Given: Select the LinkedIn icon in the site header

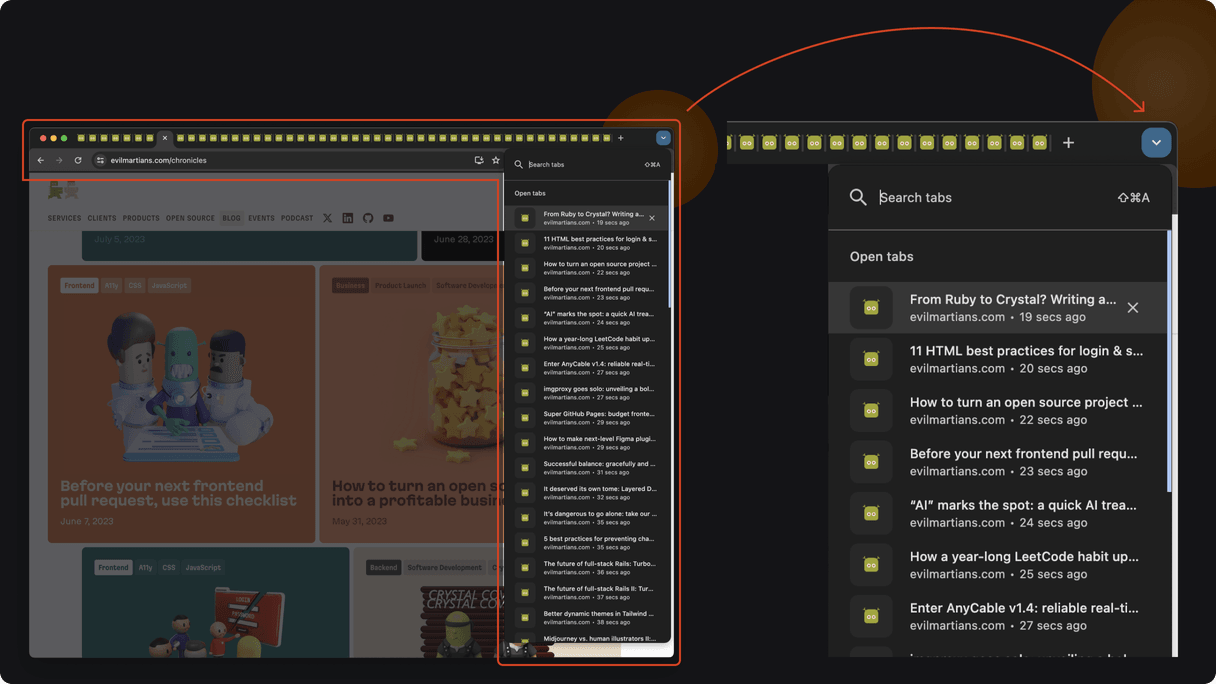Looking at the screenshot, I should coord(348,218).
